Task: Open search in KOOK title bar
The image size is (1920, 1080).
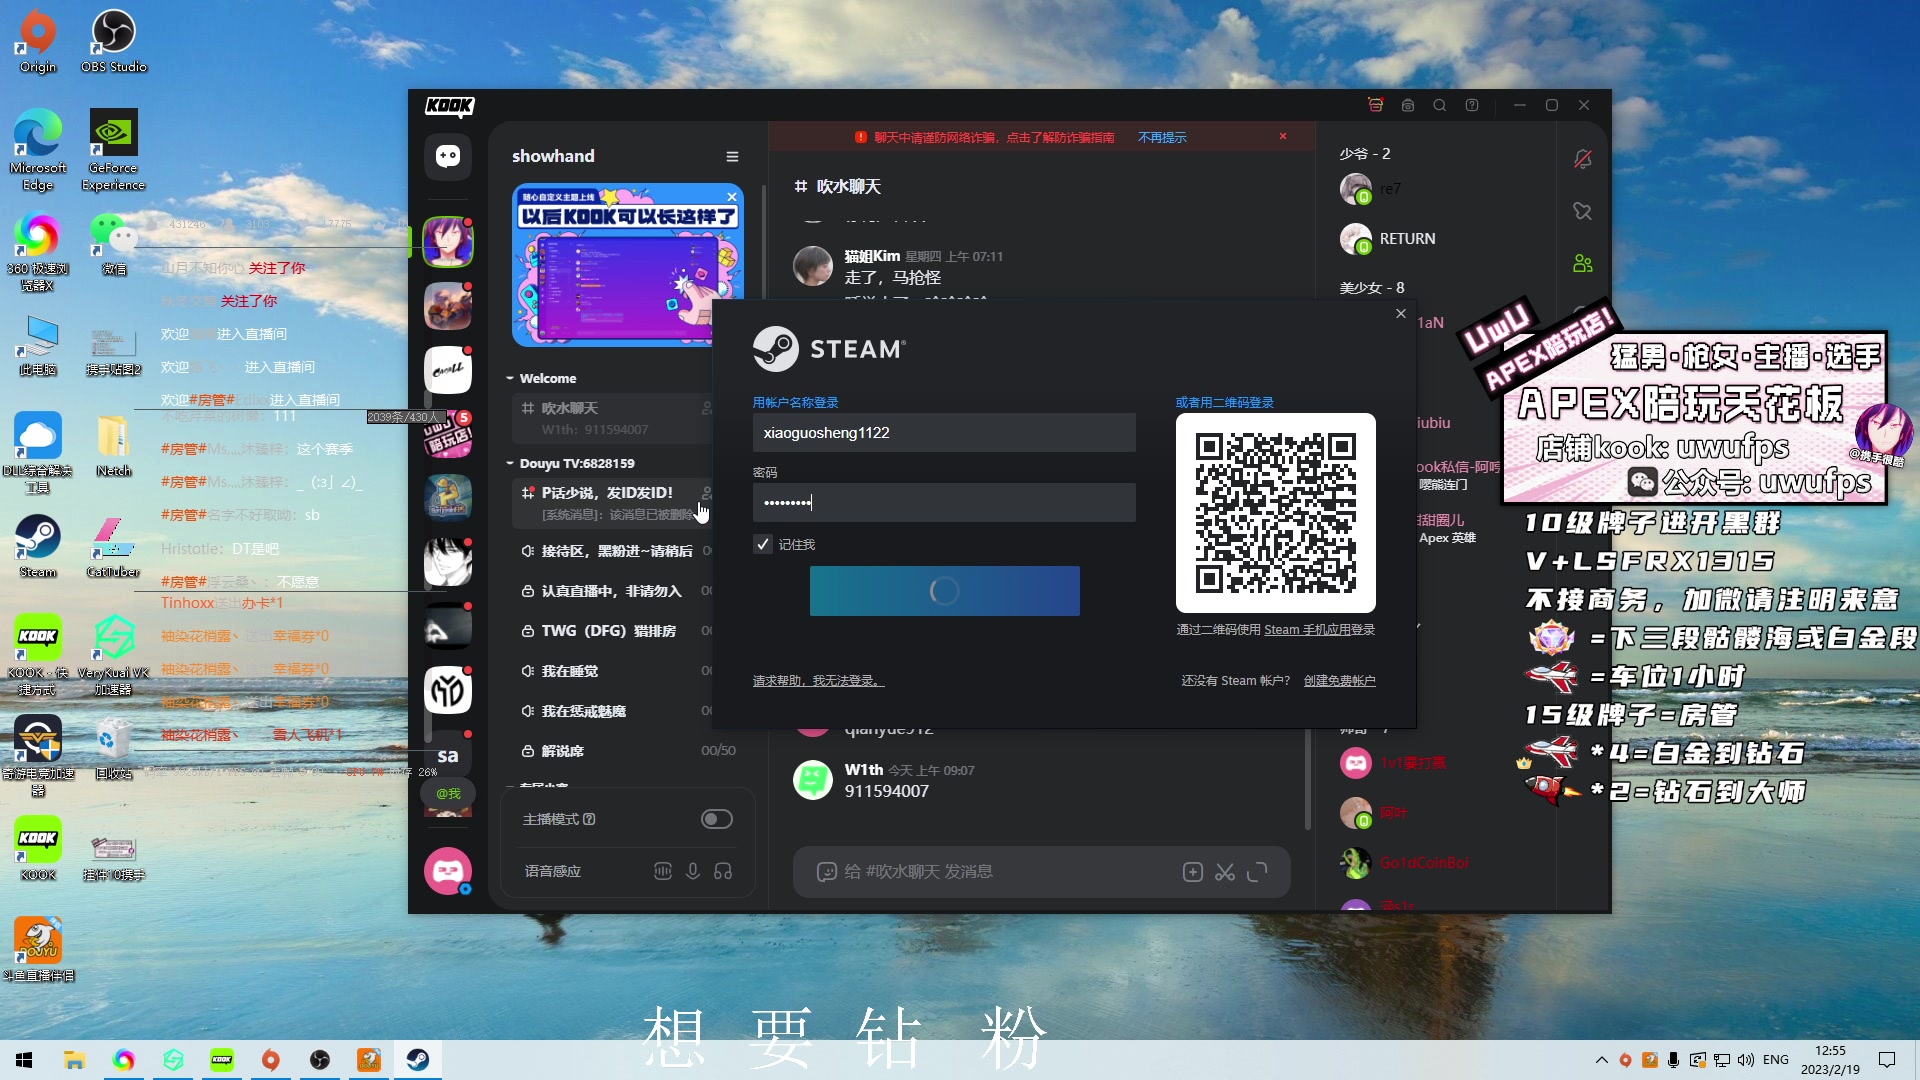Action: [1440, 105]
